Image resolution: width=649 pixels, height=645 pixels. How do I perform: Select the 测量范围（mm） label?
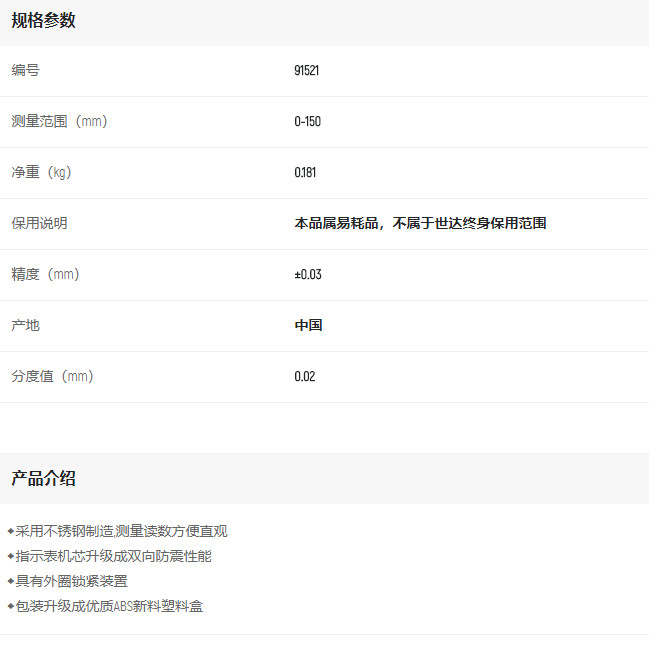59,121
